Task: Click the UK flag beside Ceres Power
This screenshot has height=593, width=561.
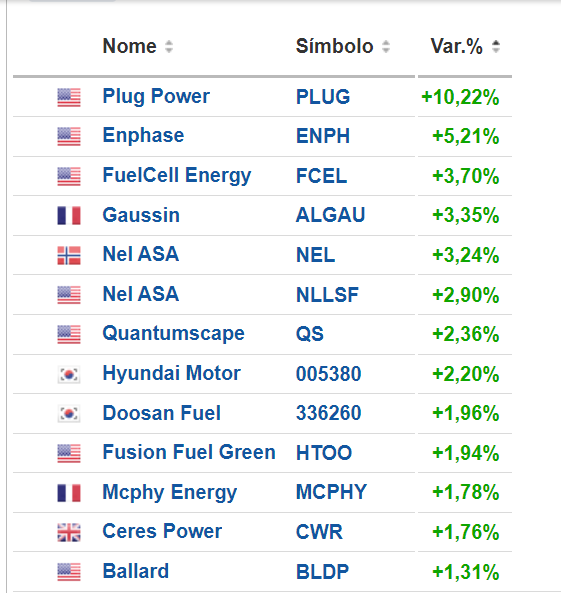Action: pyautogui.click(x=69, y=532)
